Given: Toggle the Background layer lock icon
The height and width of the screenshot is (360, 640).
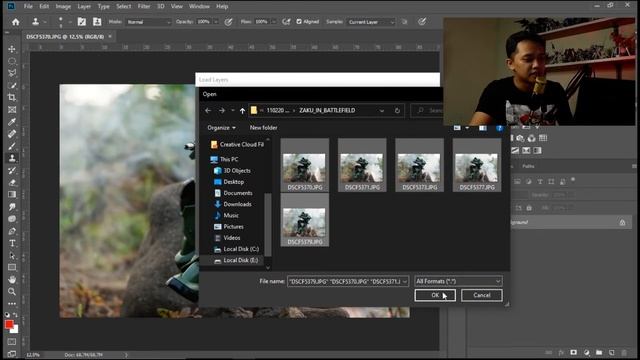Looking at the screenshot, I should (622, 222).
